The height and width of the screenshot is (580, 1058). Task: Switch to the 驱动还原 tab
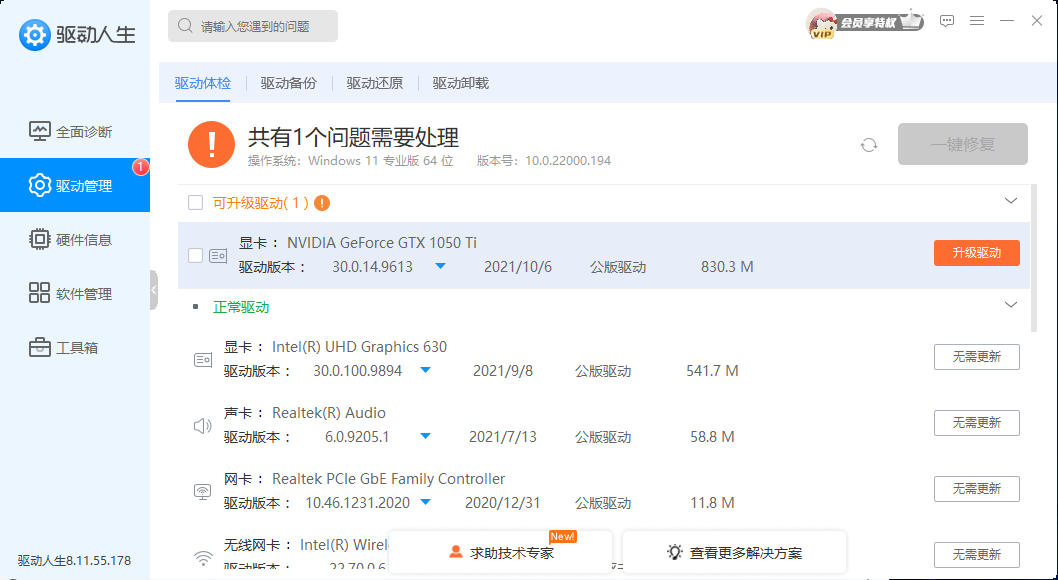click(x=374, y=83)
